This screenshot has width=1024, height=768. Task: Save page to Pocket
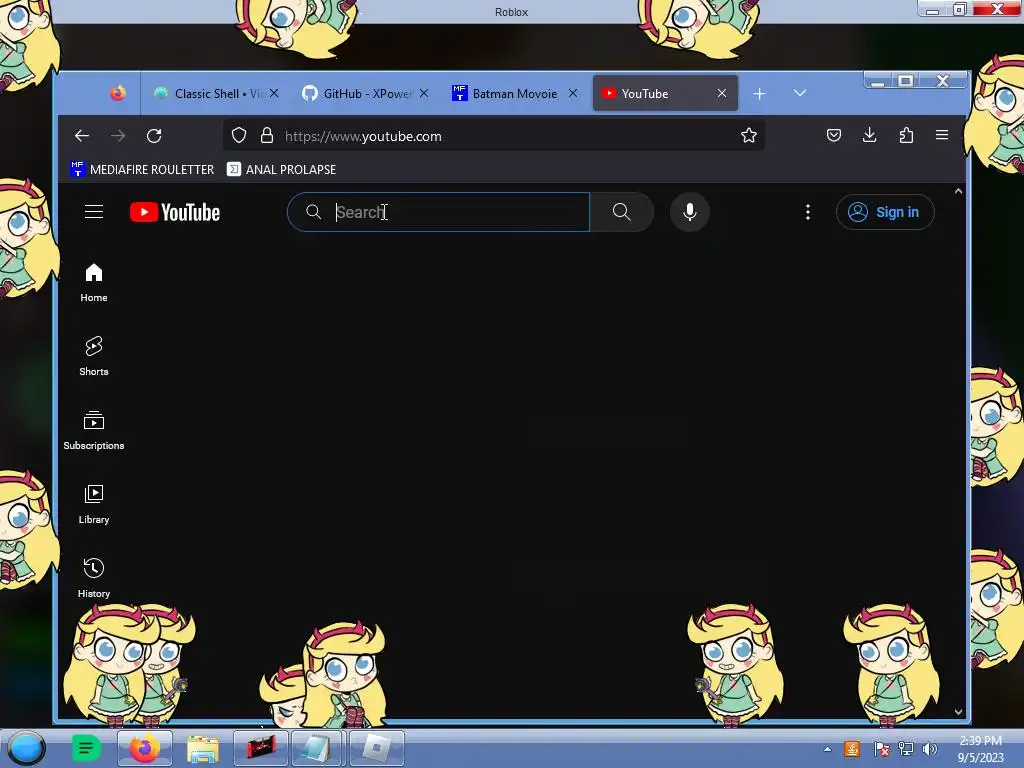coord(834,135)
